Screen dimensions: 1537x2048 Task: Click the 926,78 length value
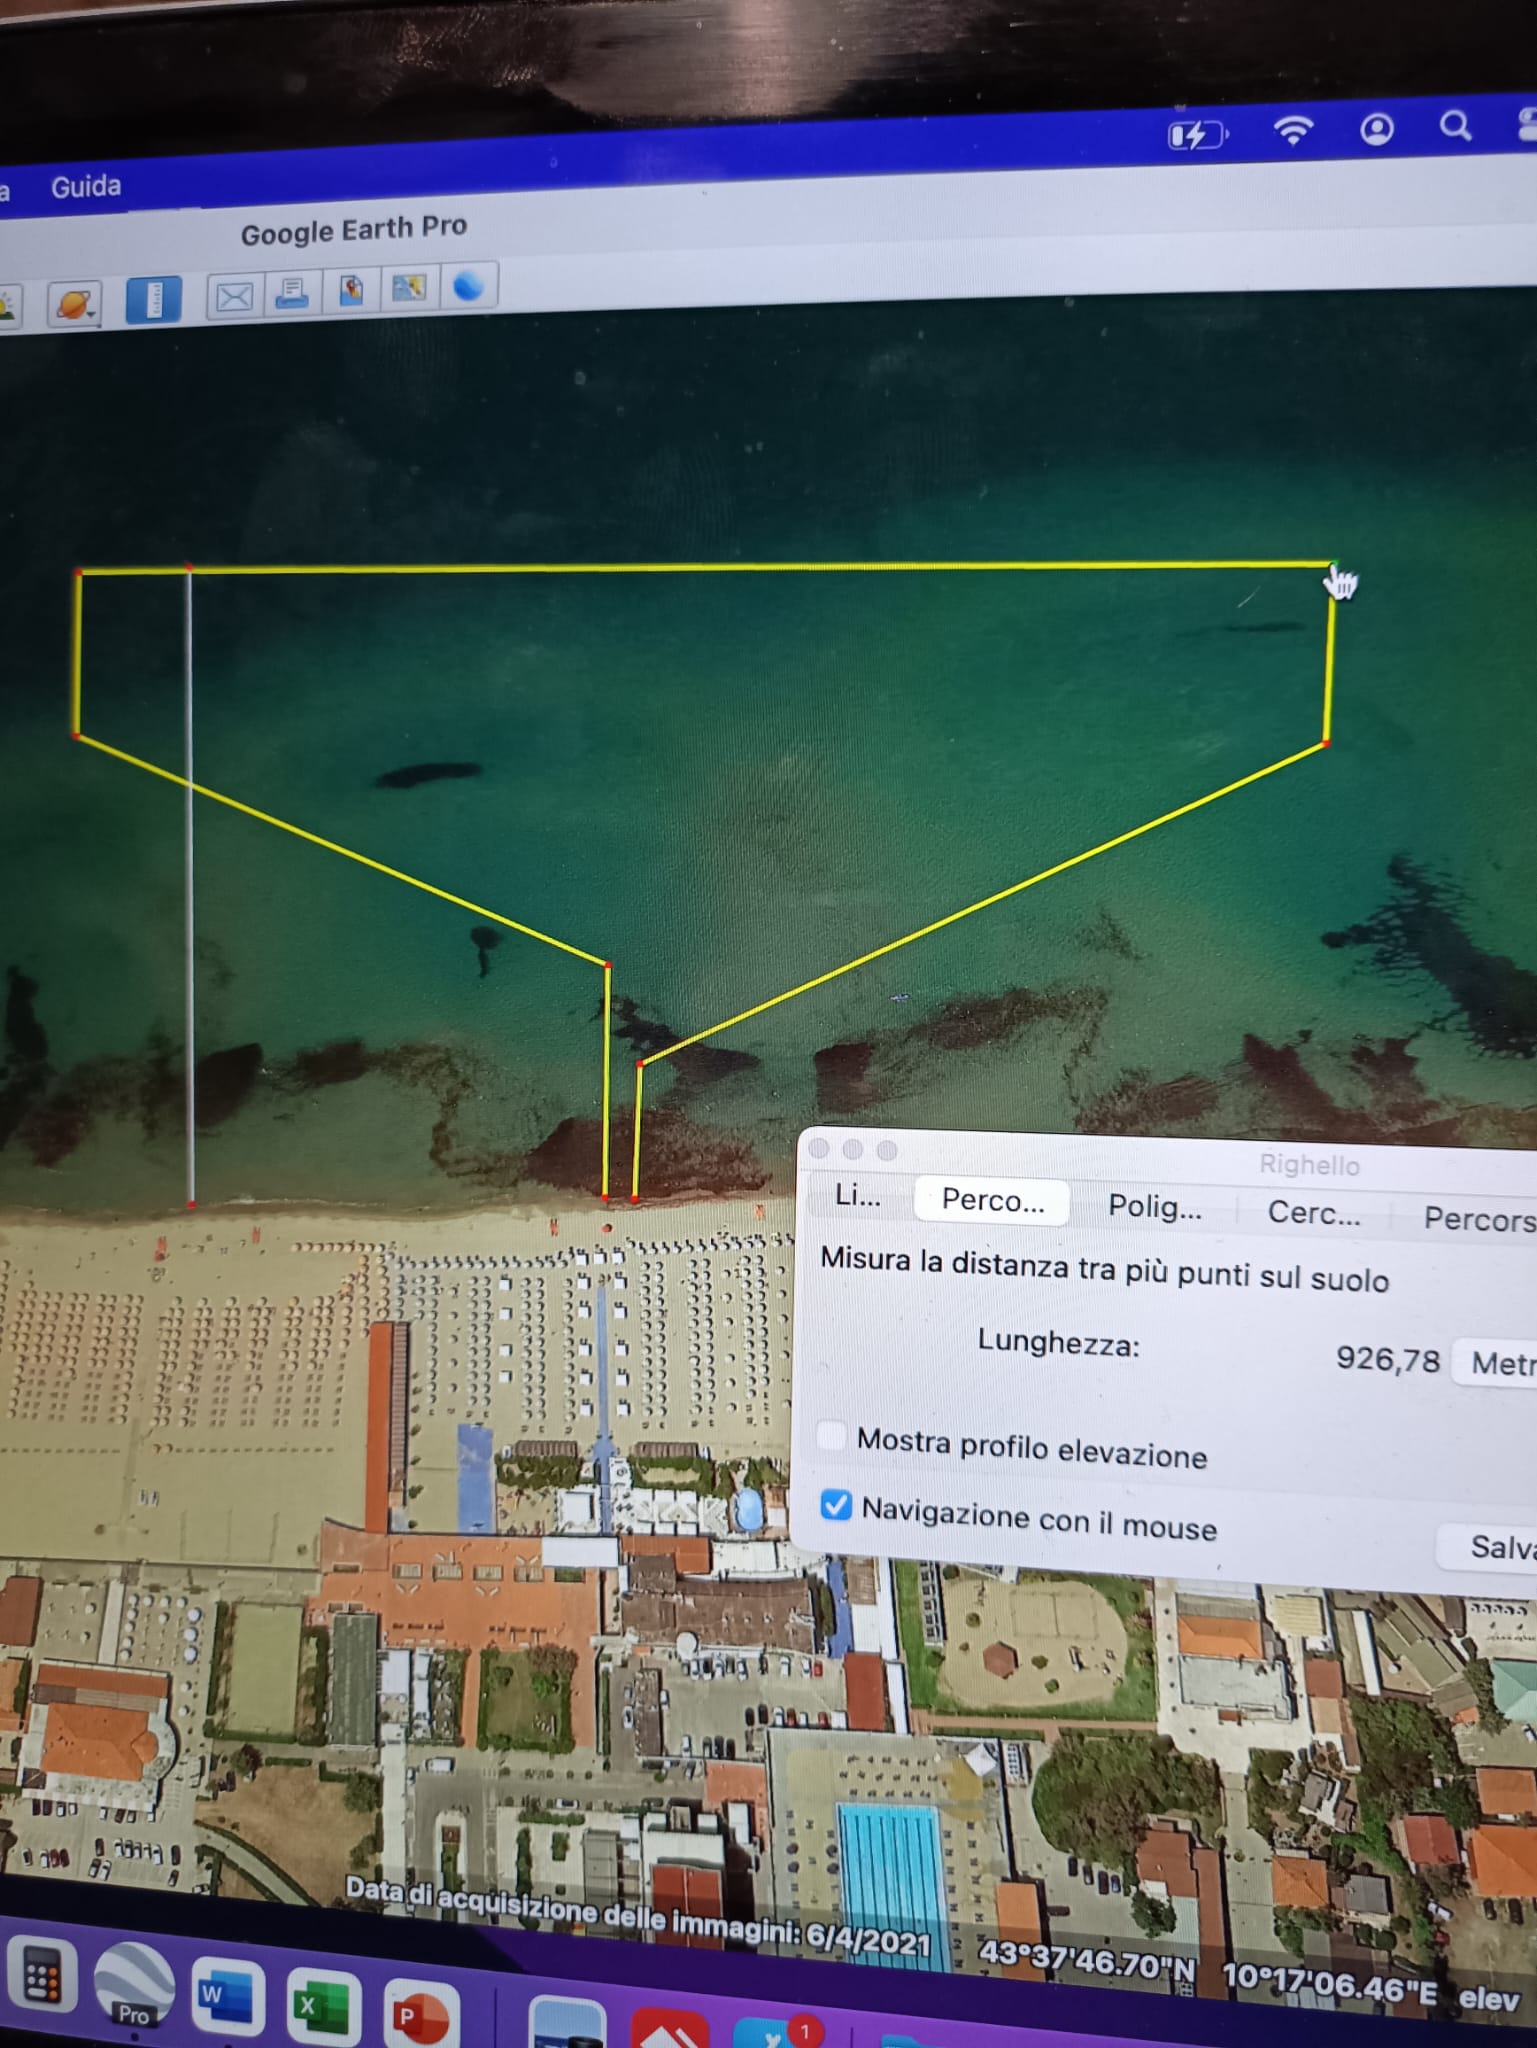pyautogui.click(x=1387, y=1359)
